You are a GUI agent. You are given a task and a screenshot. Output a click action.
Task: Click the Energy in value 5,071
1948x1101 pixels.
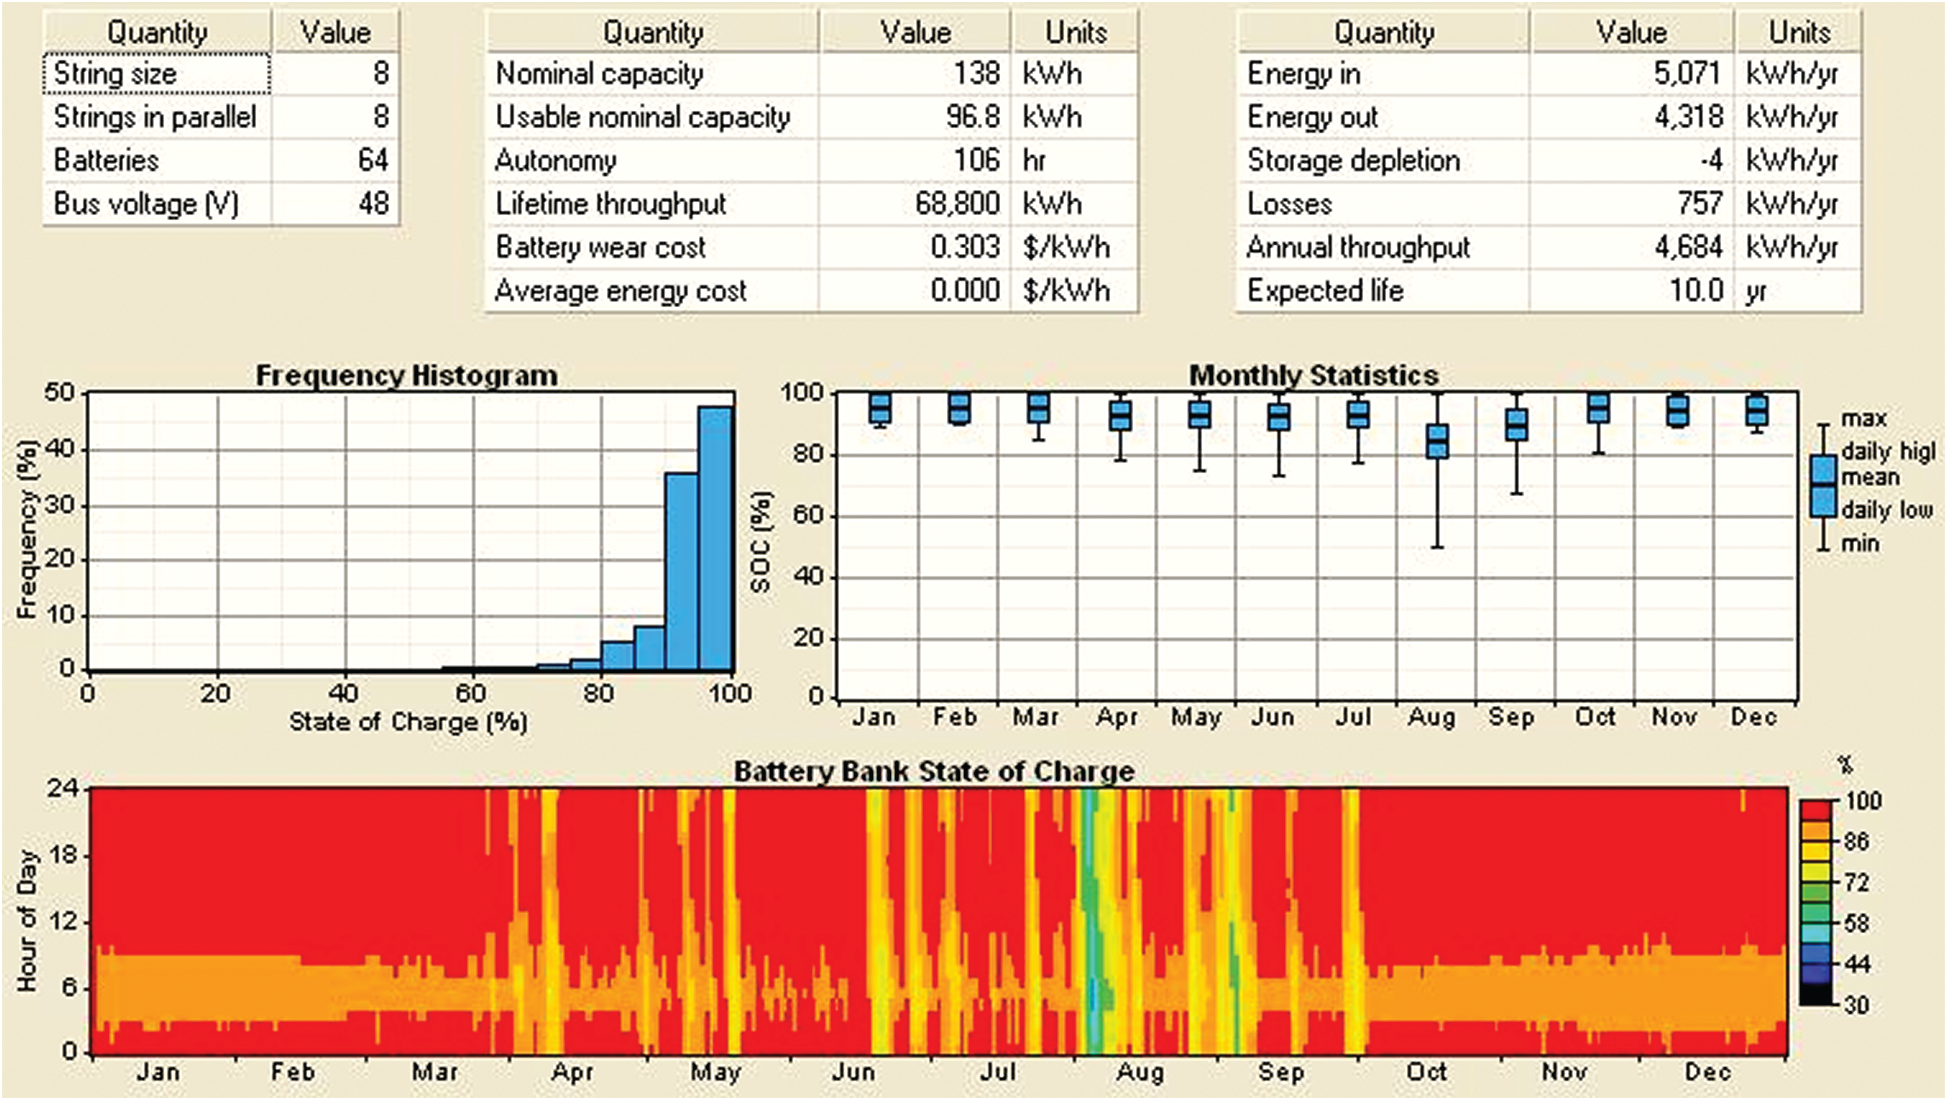(x=1685, y=74)
